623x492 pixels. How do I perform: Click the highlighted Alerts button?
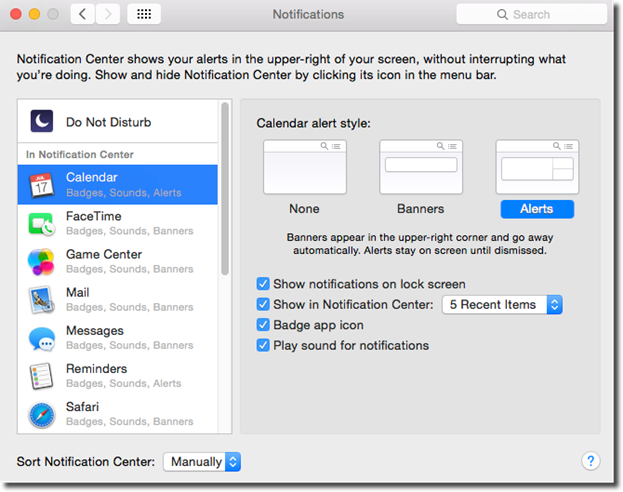[x=537, y=209]
